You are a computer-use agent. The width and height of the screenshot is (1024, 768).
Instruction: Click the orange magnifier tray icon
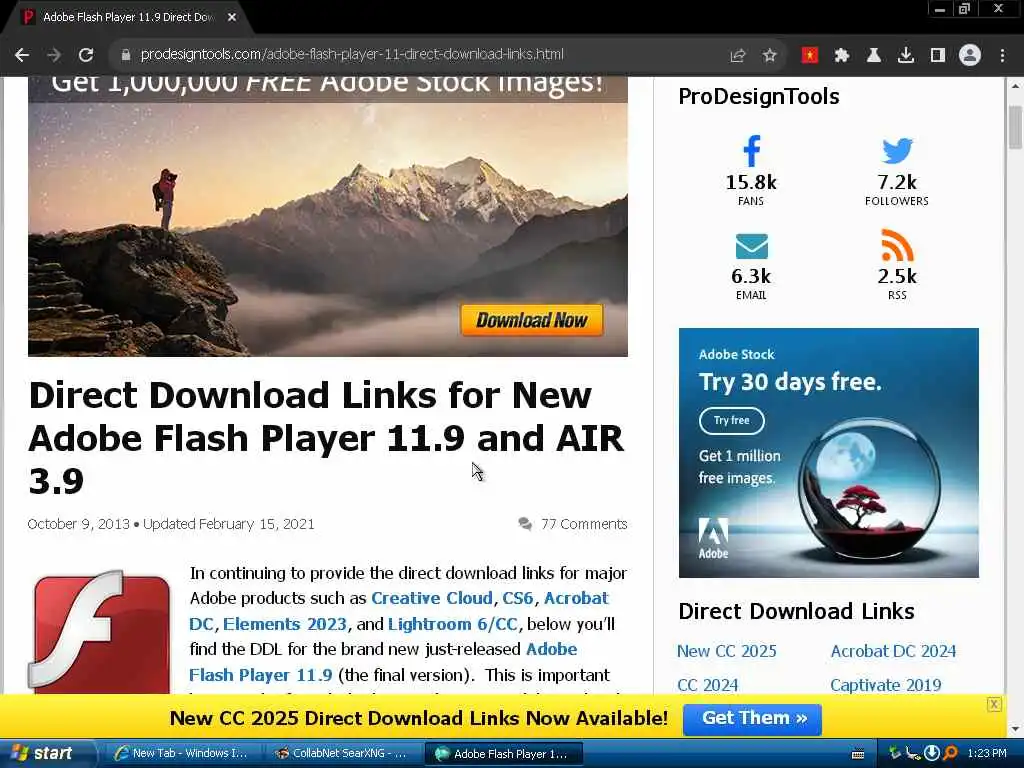point(950,754)
